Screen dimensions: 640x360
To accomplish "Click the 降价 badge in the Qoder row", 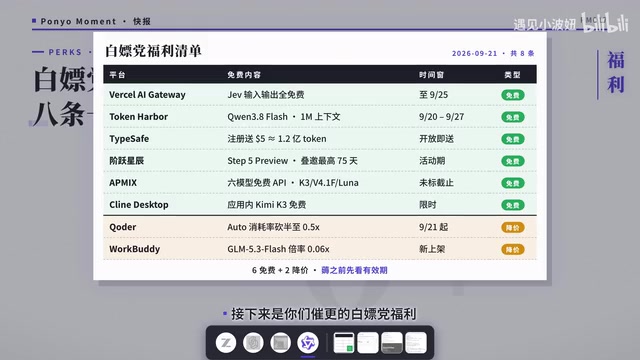I will pyautogui.click(x=513, y=227).
